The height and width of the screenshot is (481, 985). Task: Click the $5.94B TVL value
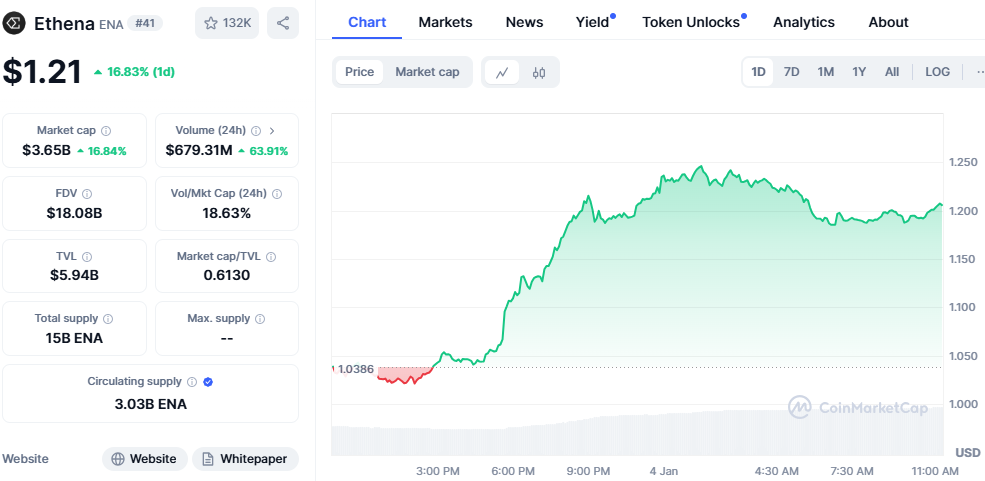(74, 275)
